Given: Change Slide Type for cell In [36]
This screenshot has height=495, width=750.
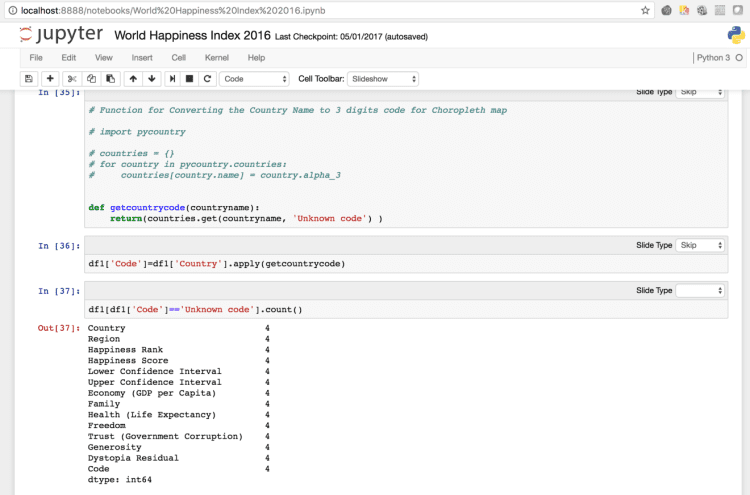Looking at the screenshot, I should [700, 245].
